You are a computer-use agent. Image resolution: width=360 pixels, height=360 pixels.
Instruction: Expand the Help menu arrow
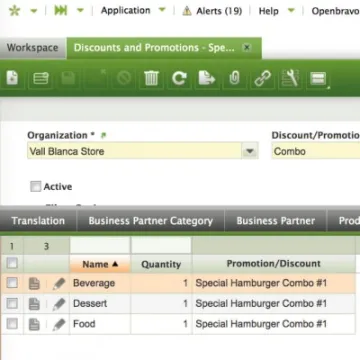pyautogui.click(x=291, y=10)
